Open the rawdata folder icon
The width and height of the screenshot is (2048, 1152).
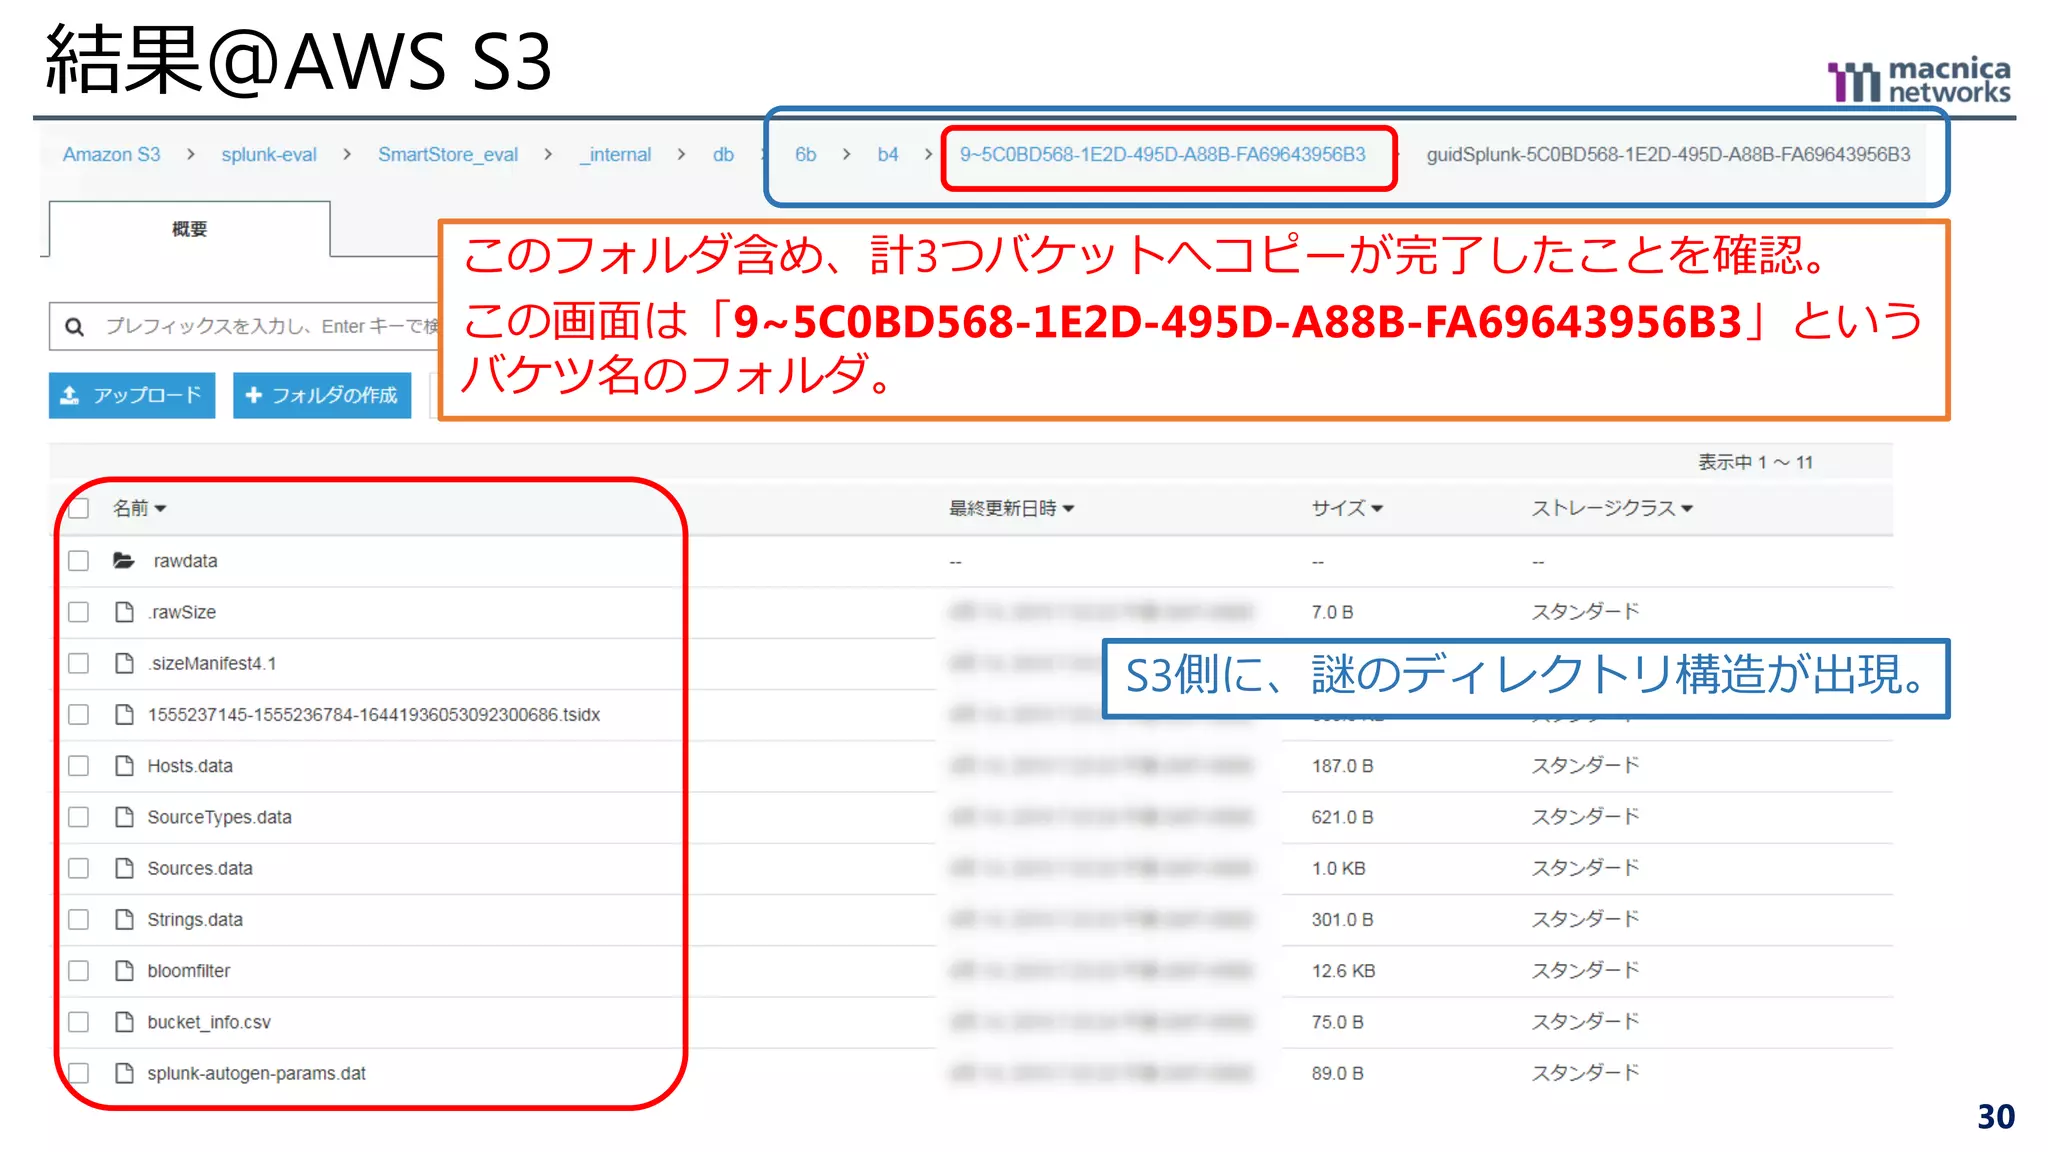point(124,561)
